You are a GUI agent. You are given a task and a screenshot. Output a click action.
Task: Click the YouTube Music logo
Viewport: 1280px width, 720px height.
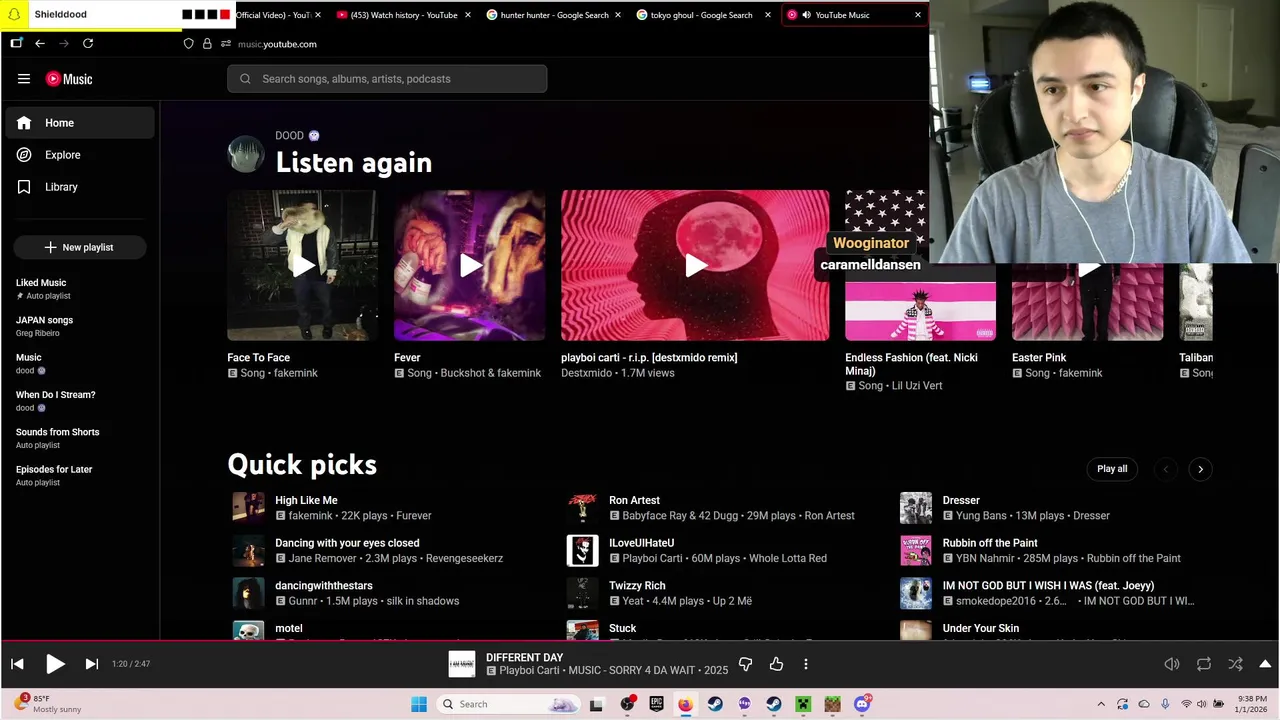(x=69, y=79)
